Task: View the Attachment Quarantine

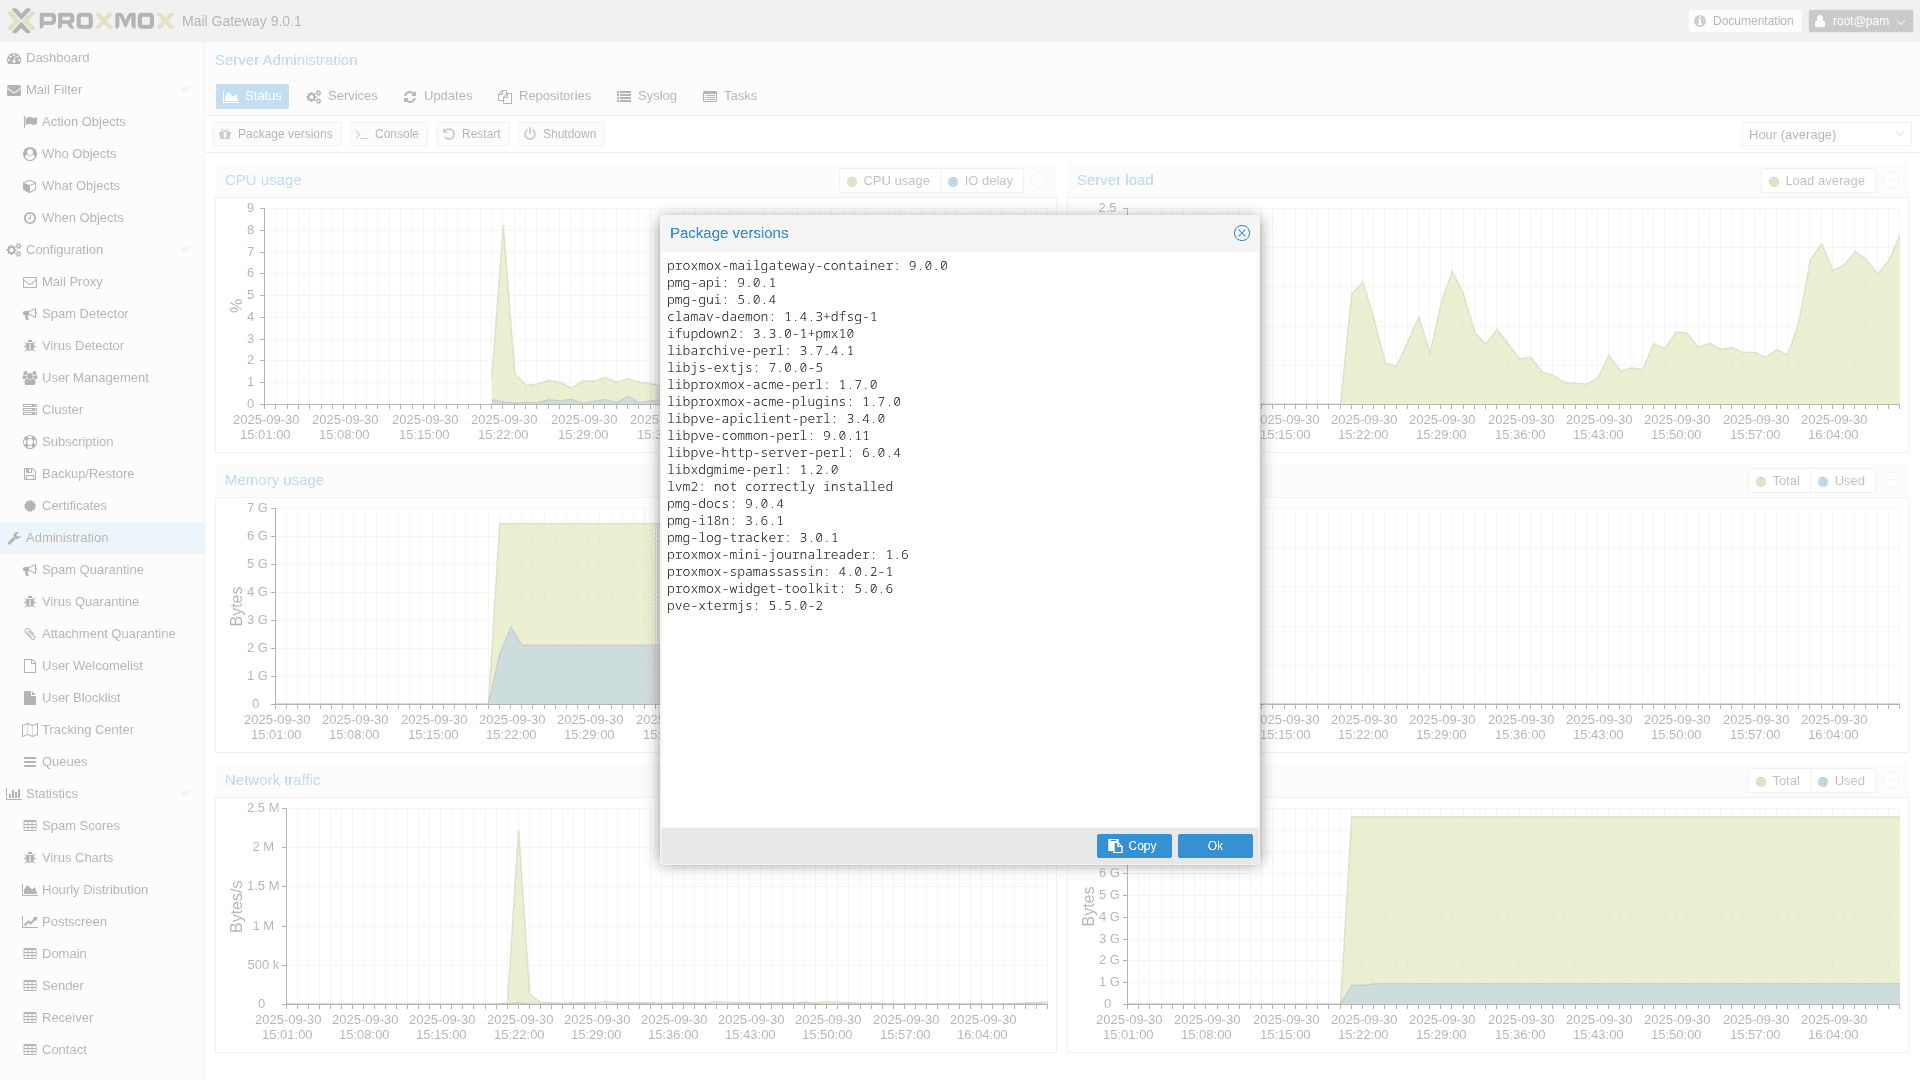Action: pos(108,633)
